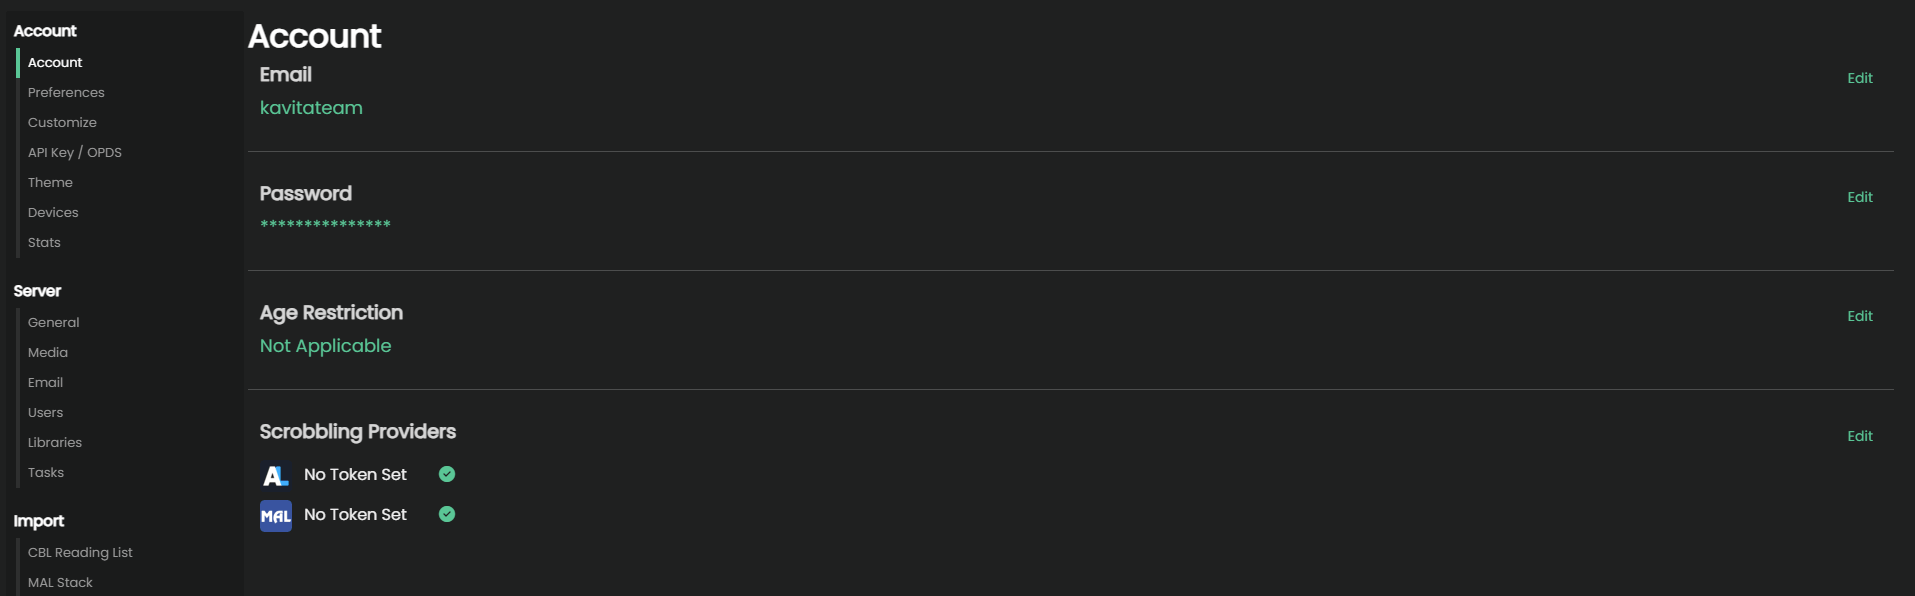The width and height of the screenshot is (1915, 596).
Task: Go to the Theme settings
Action: [50, 182]
